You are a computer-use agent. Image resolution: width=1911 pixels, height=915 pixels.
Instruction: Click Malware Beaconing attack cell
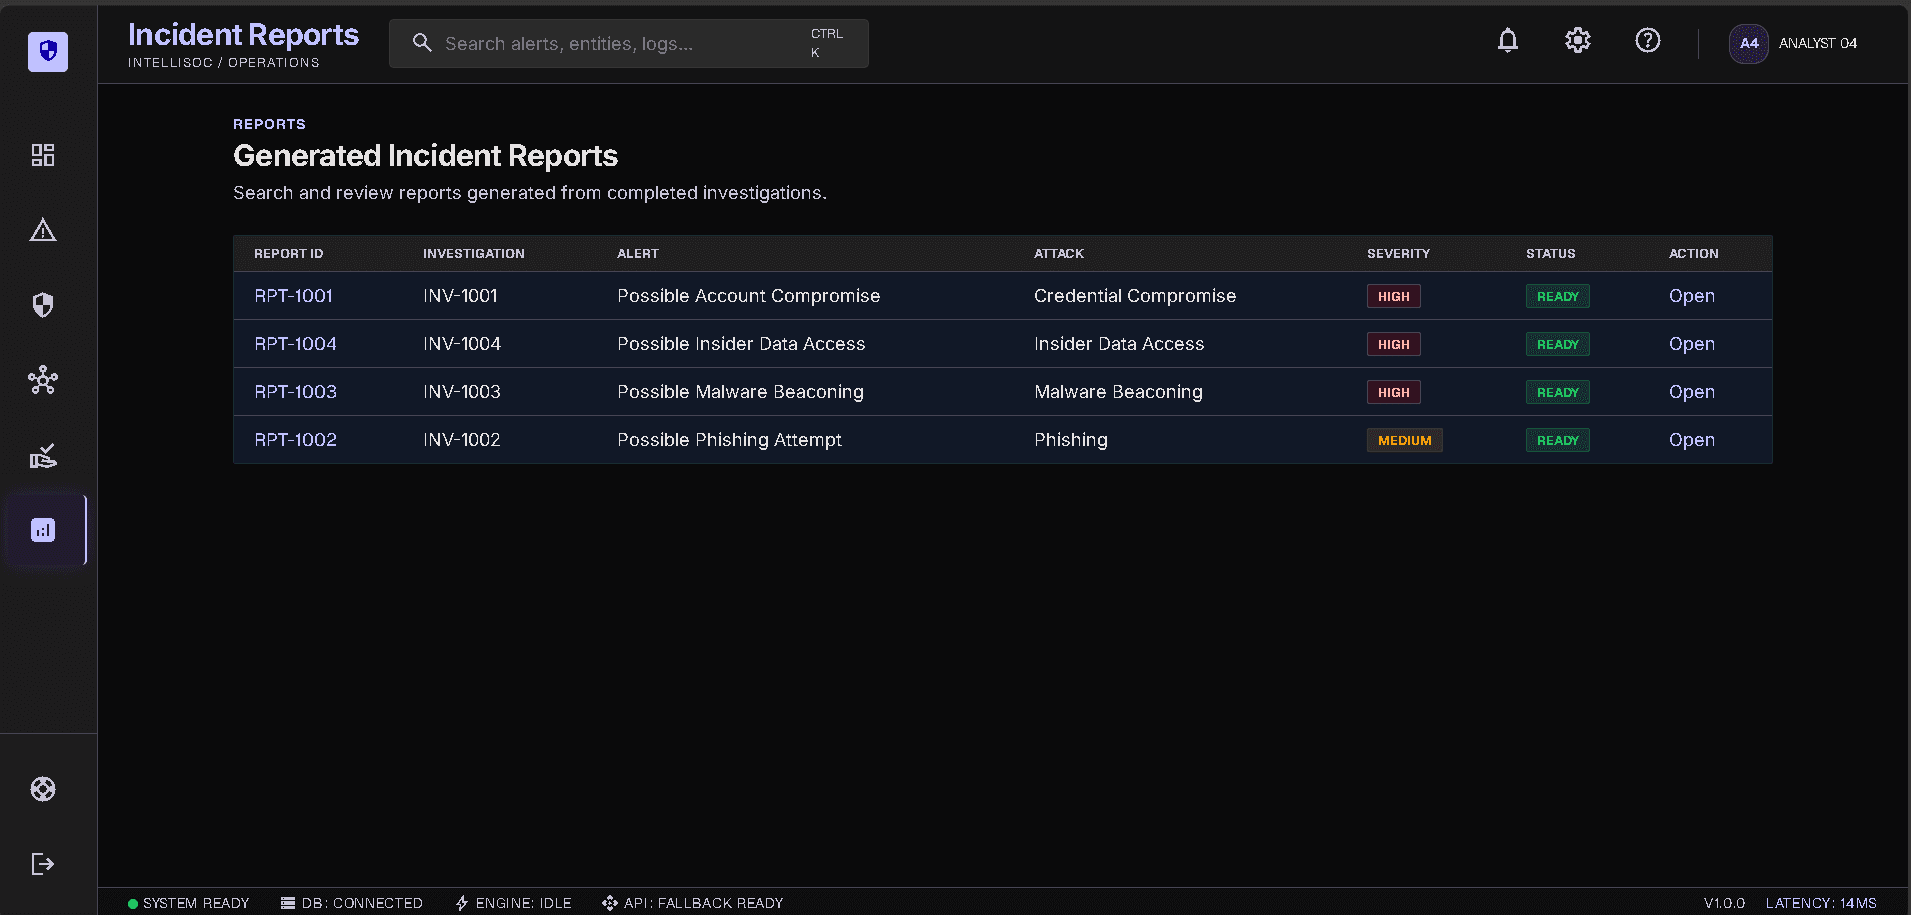pos(1118,392)
